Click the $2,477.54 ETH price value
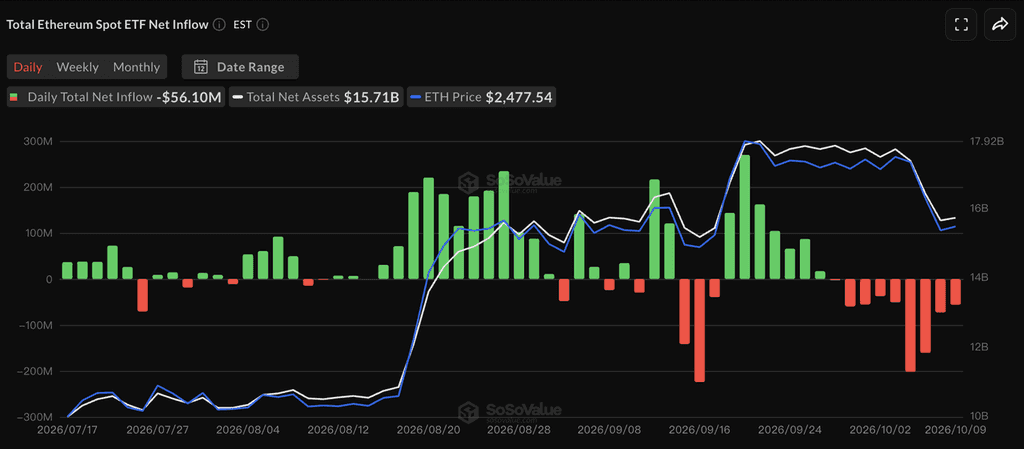 519,97
